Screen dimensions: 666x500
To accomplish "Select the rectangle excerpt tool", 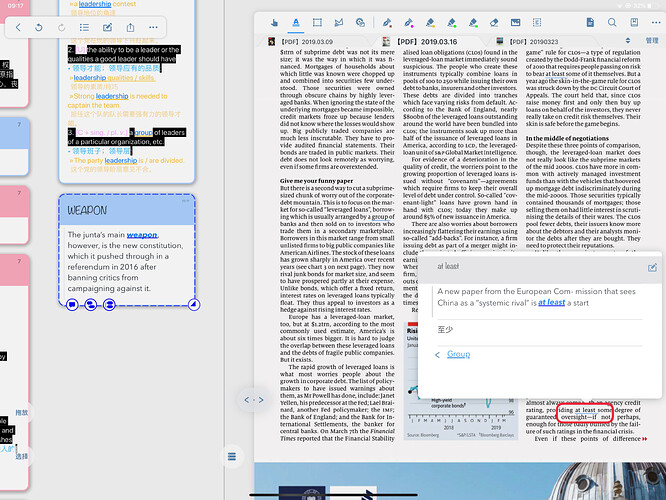I will [x=317, y=23].
